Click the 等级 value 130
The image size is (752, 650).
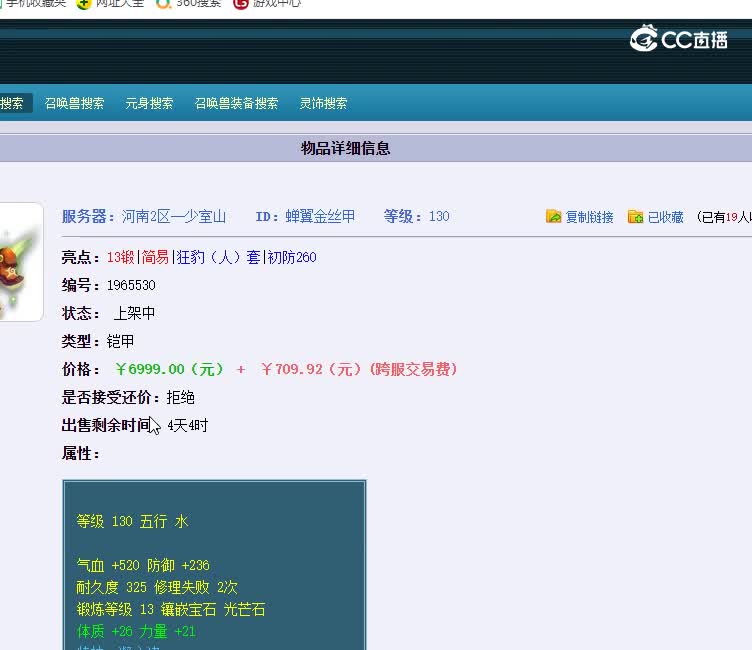(x=439, y=216)
